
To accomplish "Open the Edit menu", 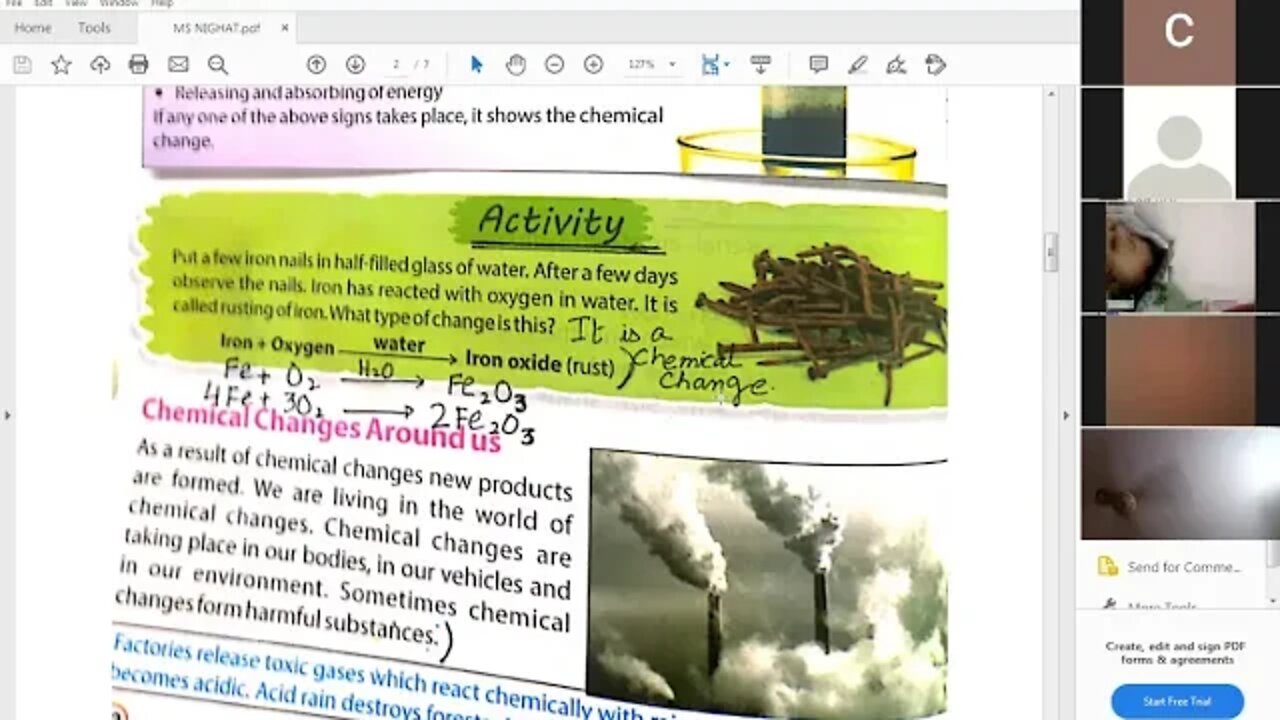I will [43, 4].
